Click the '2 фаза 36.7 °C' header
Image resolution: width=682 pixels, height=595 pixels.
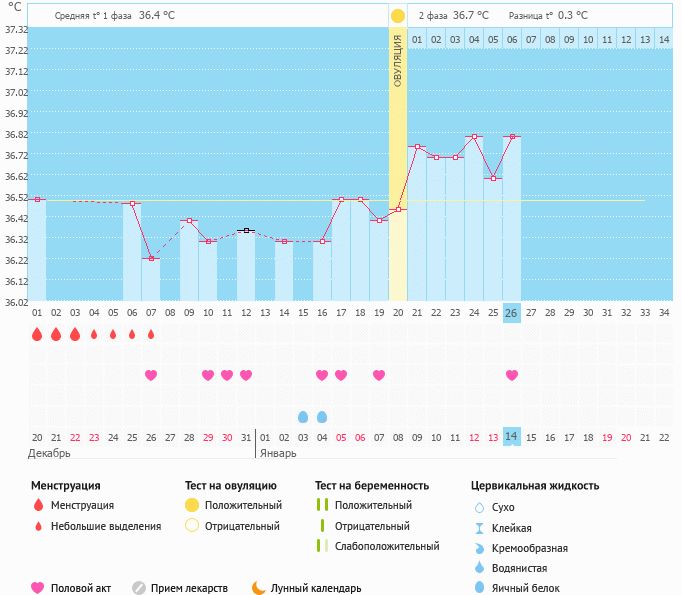tap(453, 16)
